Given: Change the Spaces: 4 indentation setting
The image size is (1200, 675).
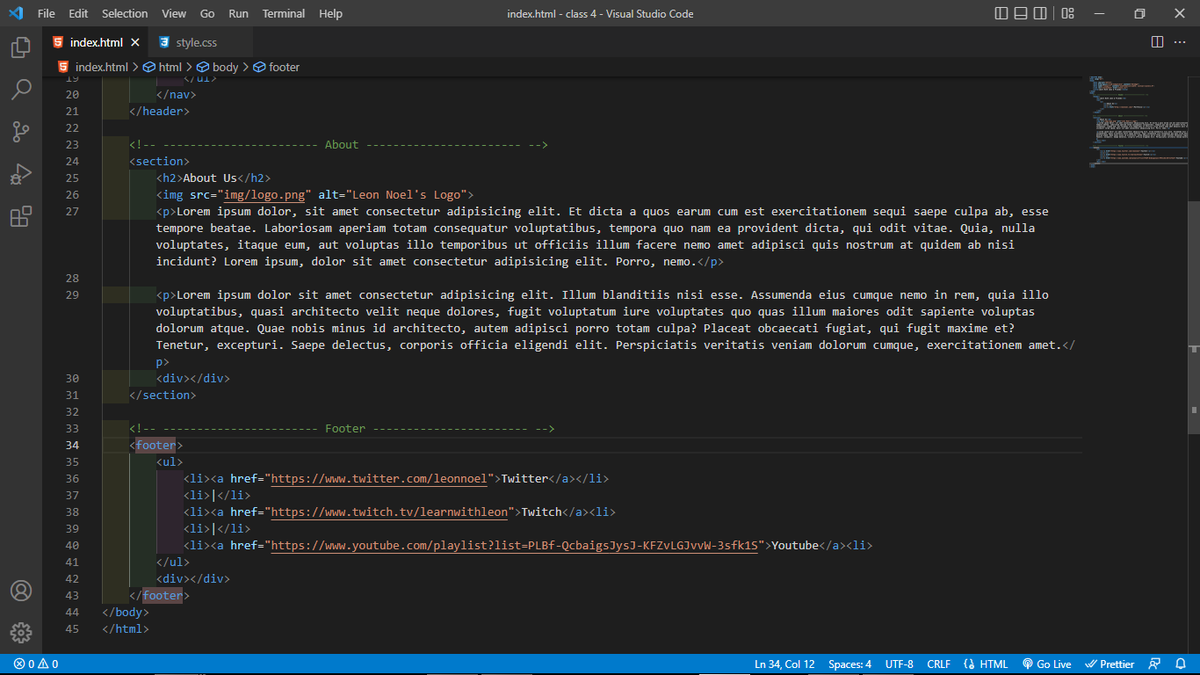Looking at the screenshot, I should click(850, 664).
